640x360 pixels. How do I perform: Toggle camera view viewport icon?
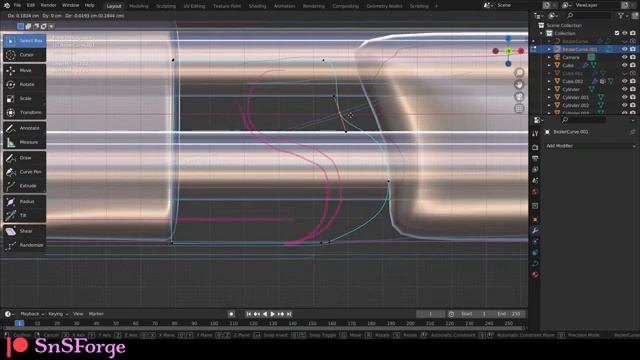tap(519, 96)
